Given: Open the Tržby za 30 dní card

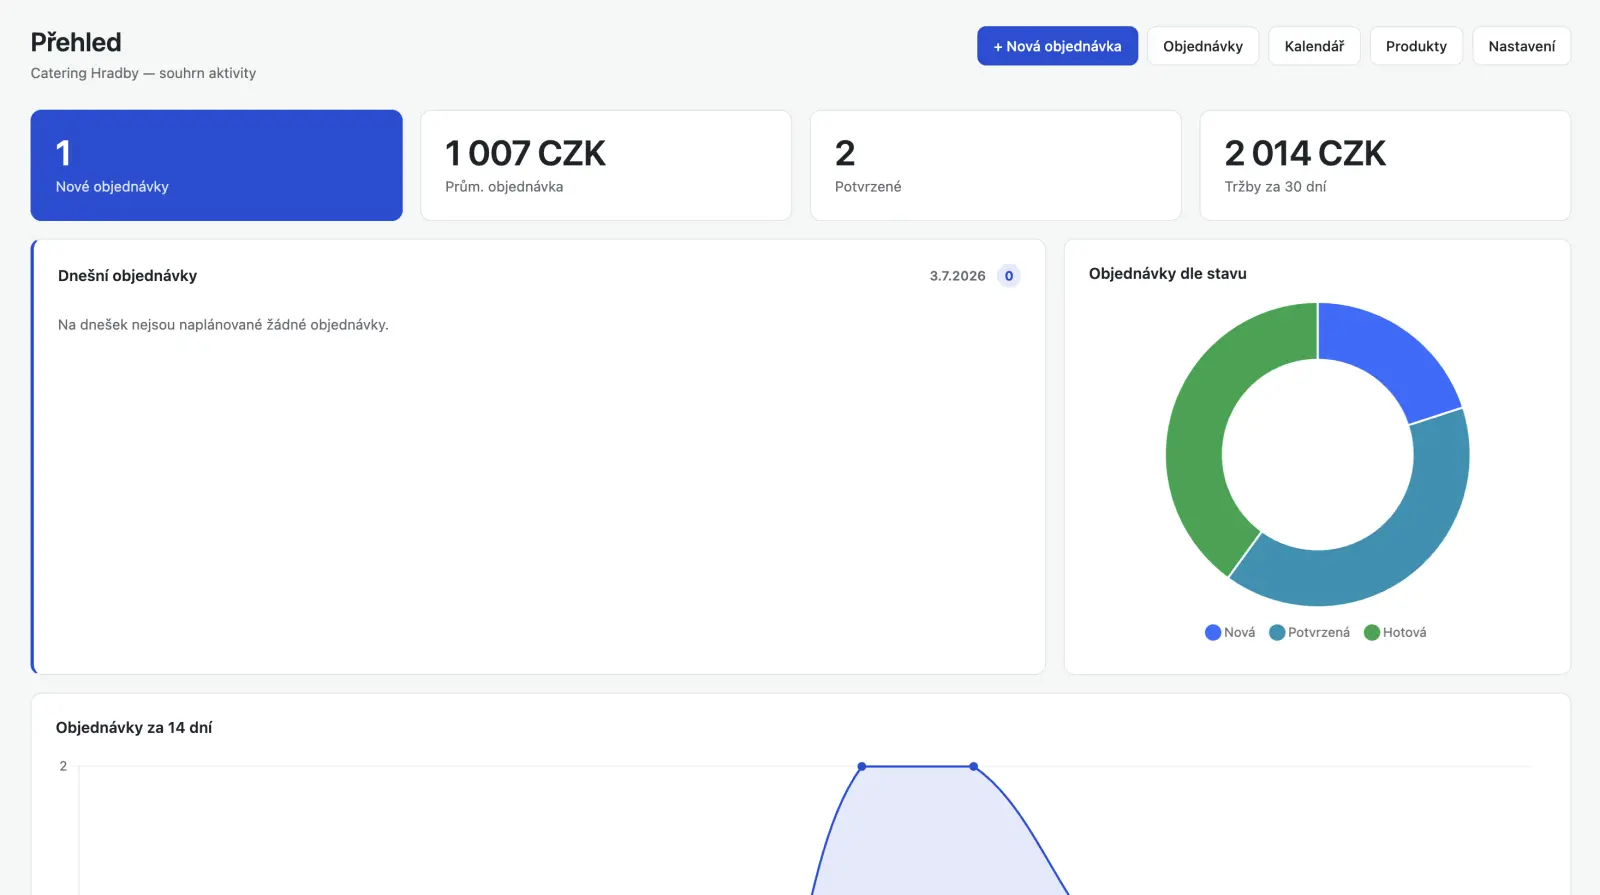Looking at the screenshot, I should [x=1385, y=165].
